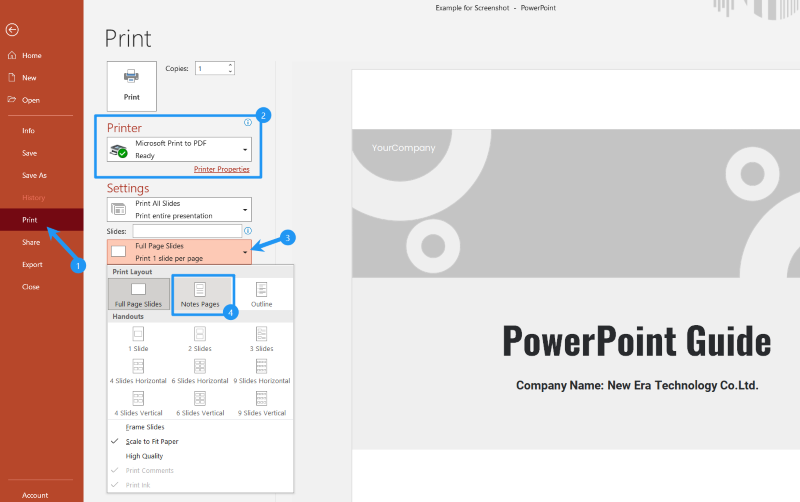
Task: Click into the Slides range field
Action: coord(187,231)
